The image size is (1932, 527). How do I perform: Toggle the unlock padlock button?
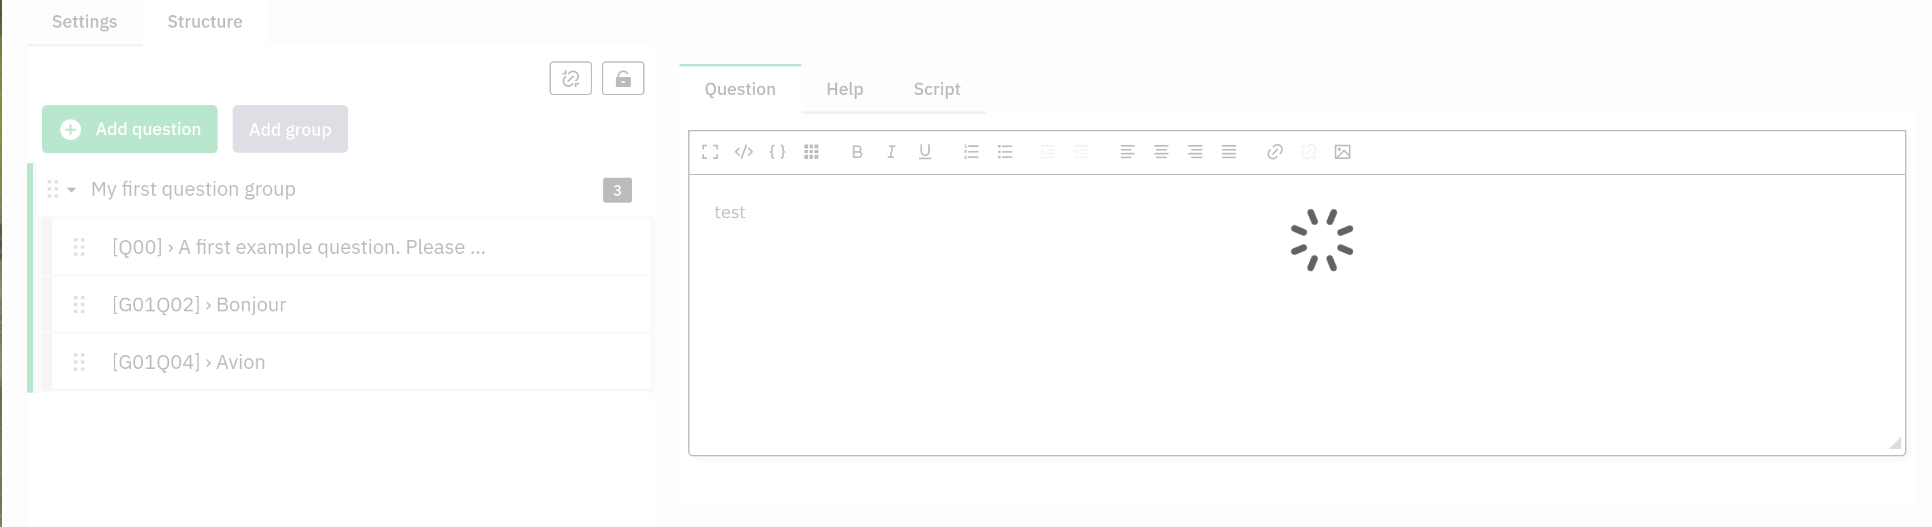623,79
